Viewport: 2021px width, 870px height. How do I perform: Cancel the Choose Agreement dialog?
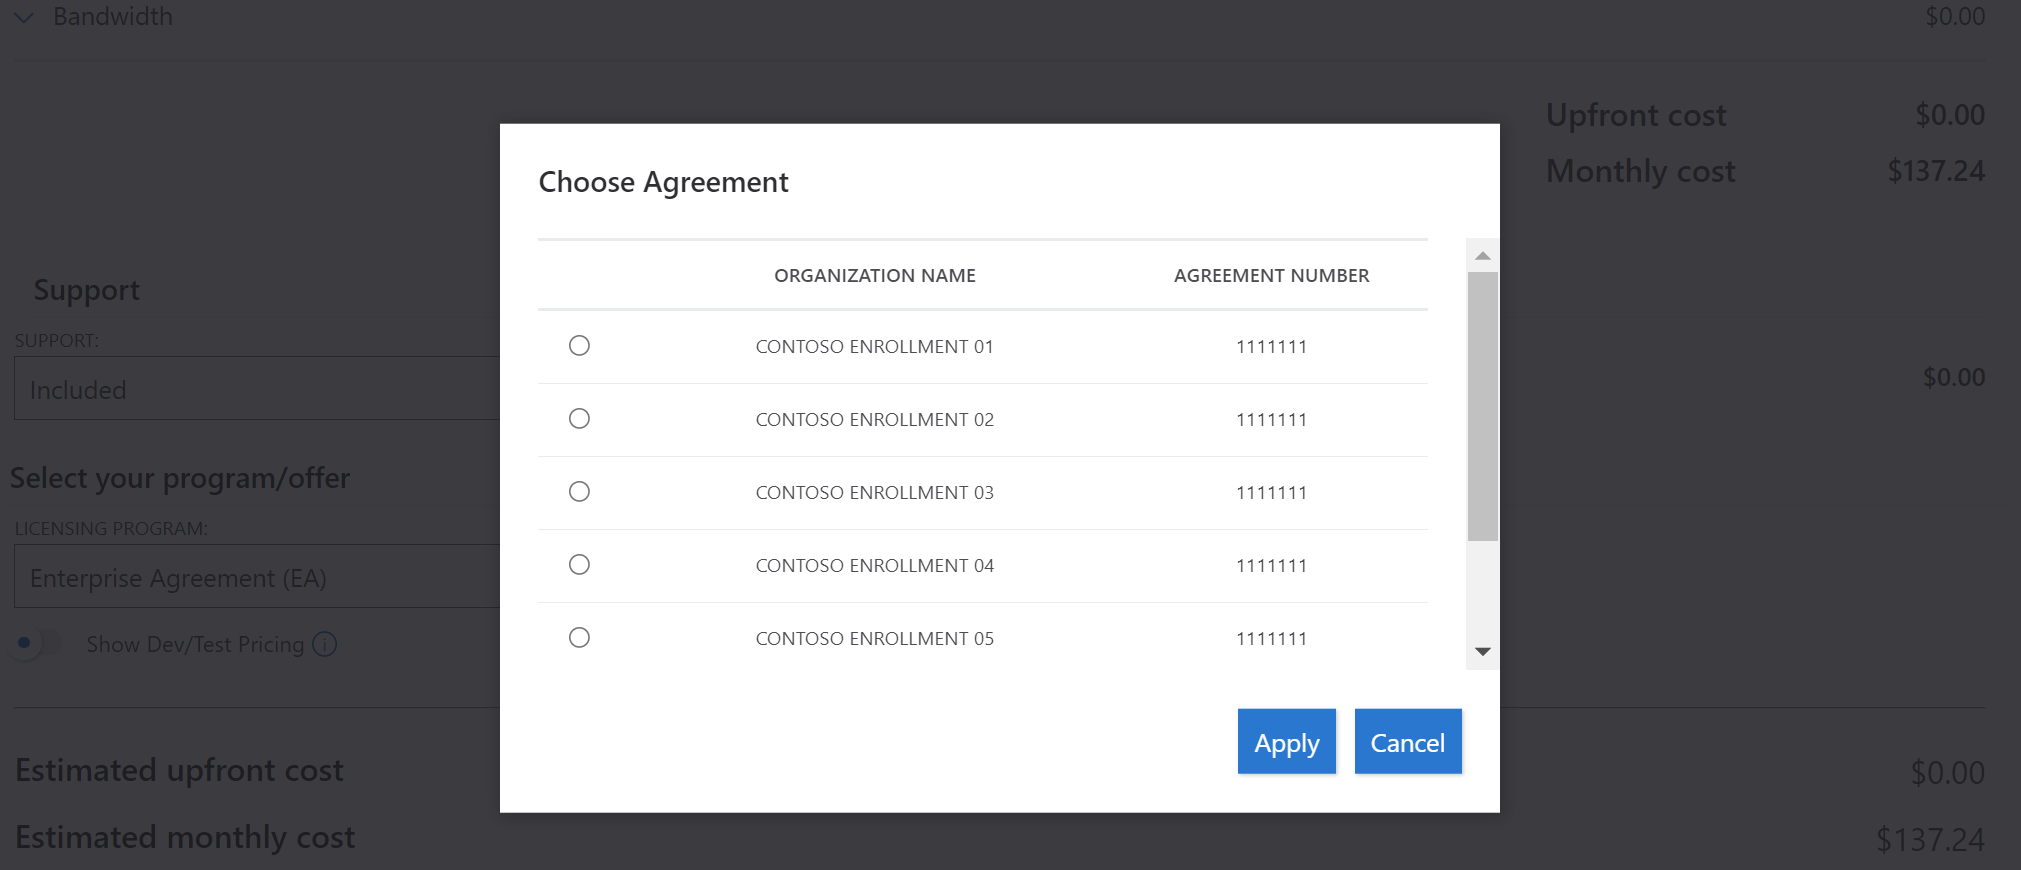point(1407,742)
